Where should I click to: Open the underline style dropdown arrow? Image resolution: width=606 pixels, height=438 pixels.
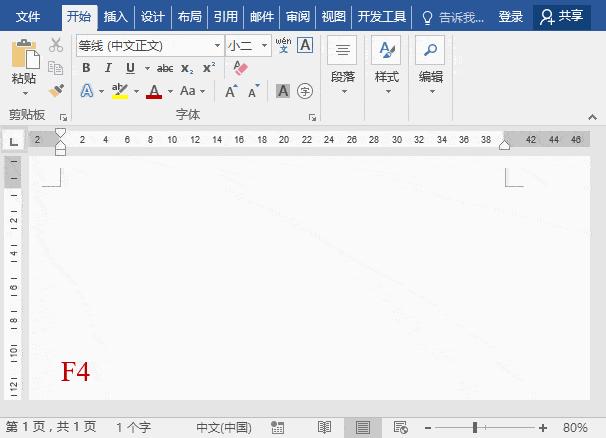(x=147, y=68)
